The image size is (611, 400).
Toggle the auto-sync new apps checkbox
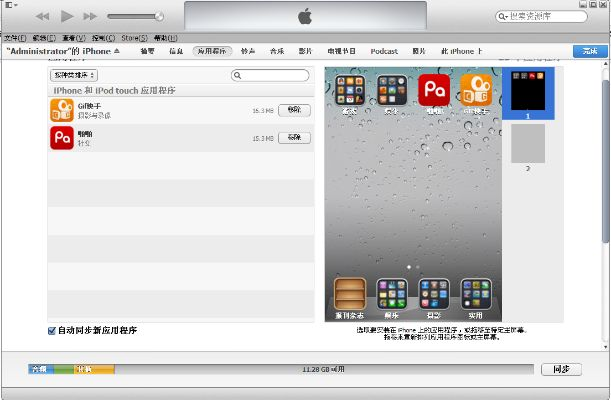pos(52,330)
